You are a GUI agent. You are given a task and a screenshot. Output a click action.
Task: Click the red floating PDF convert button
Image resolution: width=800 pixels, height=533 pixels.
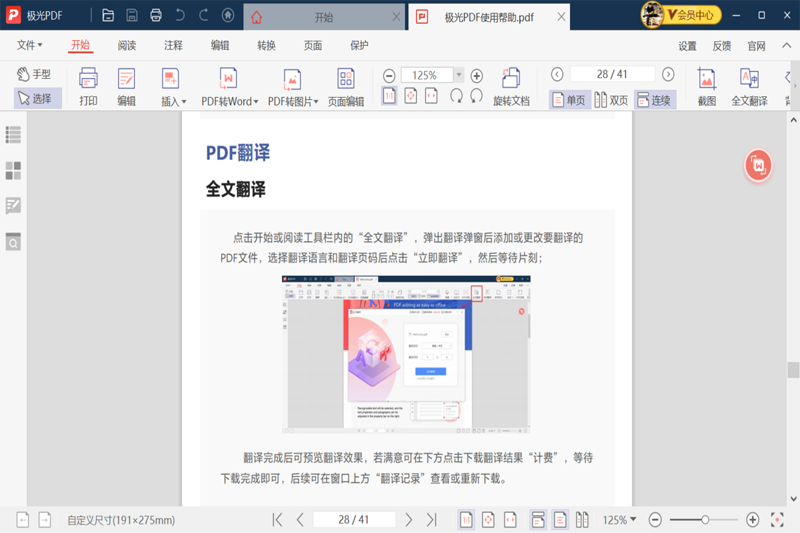(x=758, y=165)
